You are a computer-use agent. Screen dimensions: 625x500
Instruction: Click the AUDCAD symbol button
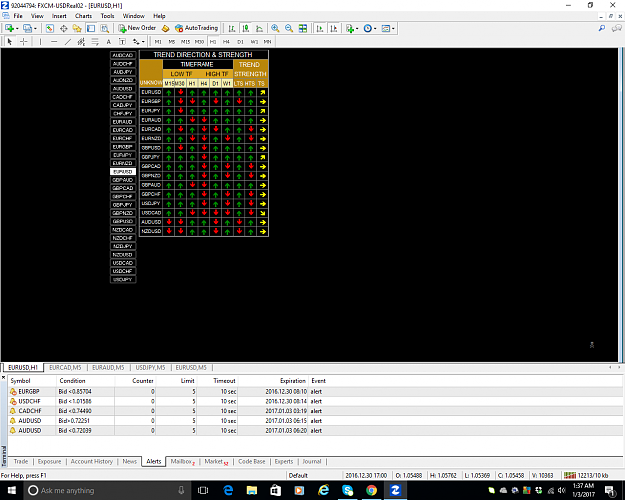(123, 55)
